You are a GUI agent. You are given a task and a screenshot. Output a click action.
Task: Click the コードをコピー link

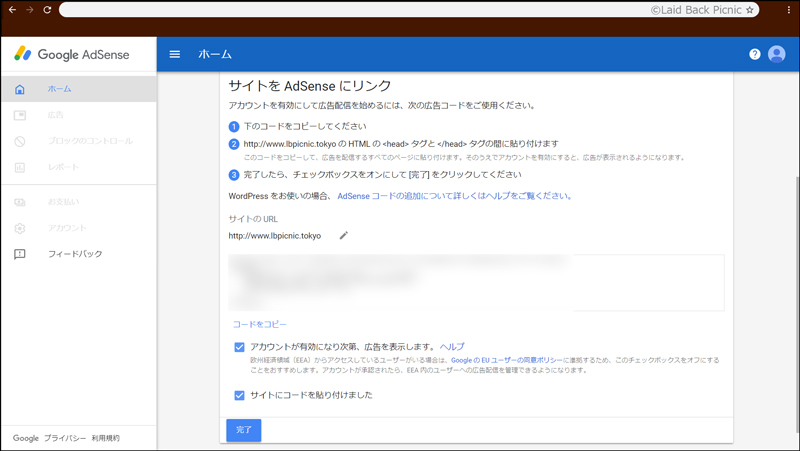260,324
